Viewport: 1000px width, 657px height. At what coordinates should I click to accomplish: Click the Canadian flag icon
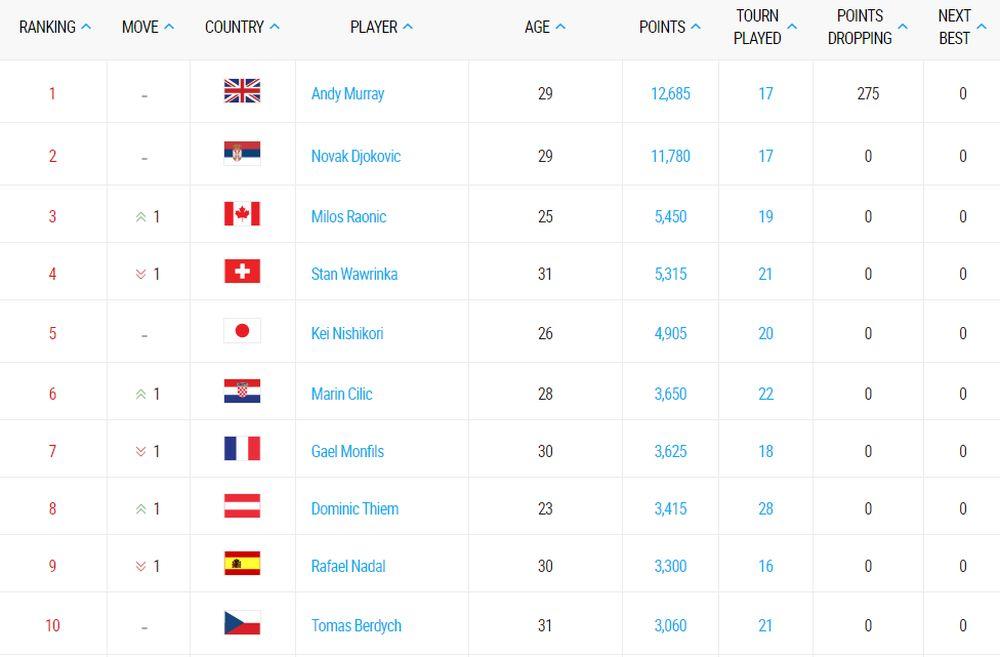(242, 215)
